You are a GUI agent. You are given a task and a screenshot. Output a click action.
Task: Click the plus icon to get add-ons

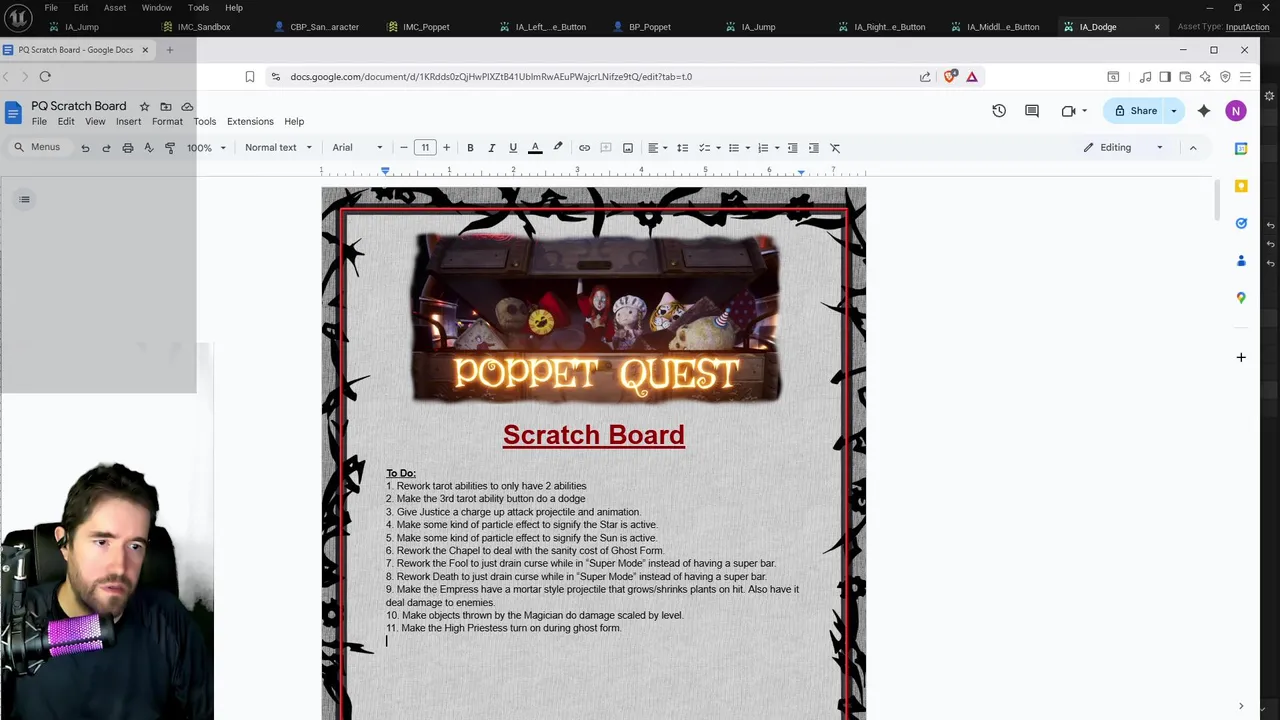point(1241,357)
